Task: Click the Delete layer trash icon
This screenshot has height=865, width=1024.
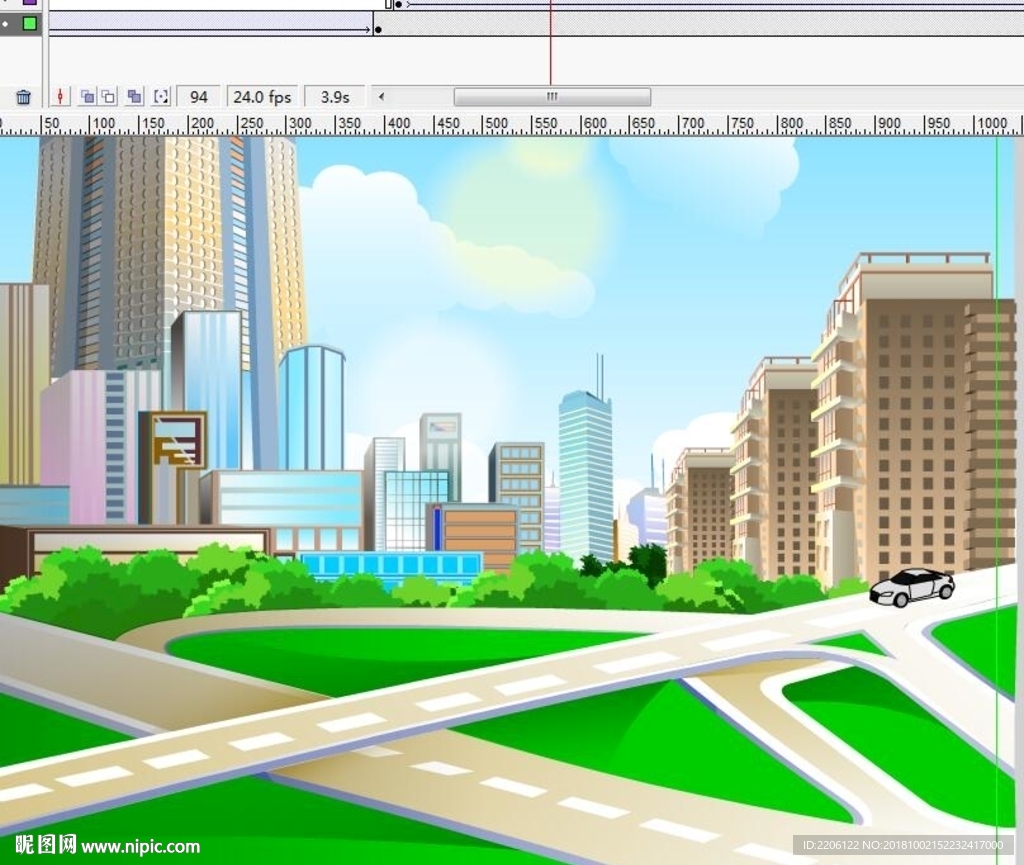Action: point(23,97)
